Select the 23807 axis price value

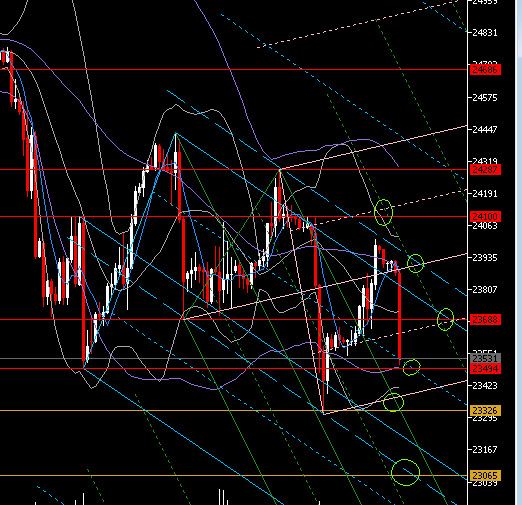[x=485, y=290]
